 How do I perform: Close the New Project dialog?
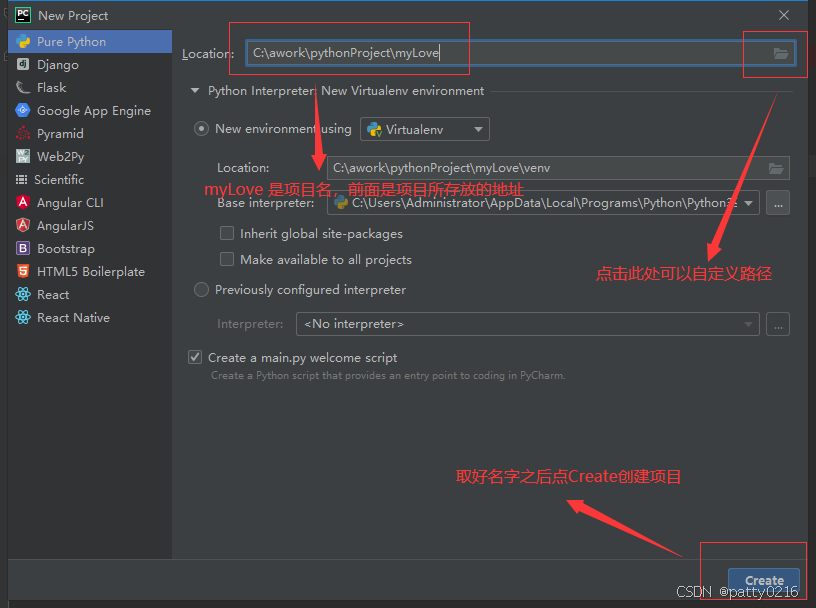point(784,15)
